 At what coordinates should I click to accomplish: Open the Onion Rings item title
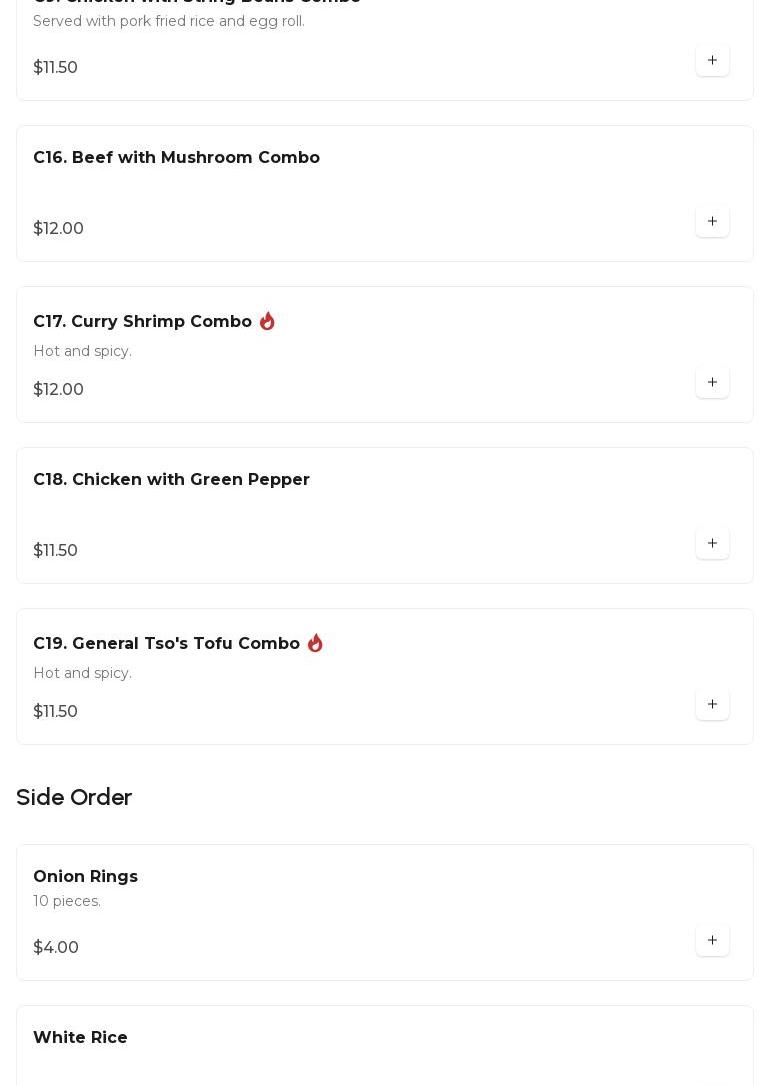click(x=85, y=877)
